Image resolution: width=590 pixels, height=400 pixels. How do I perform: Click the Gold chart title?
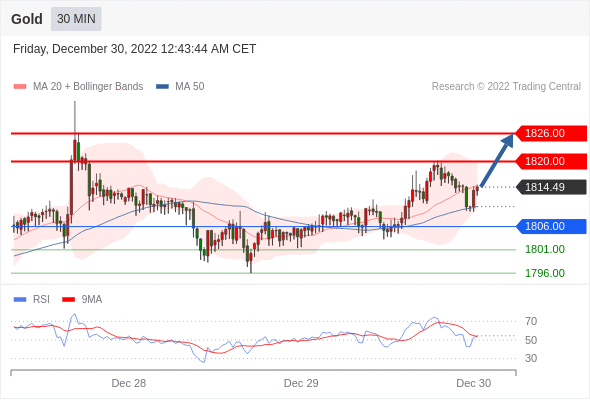(27, 19)
